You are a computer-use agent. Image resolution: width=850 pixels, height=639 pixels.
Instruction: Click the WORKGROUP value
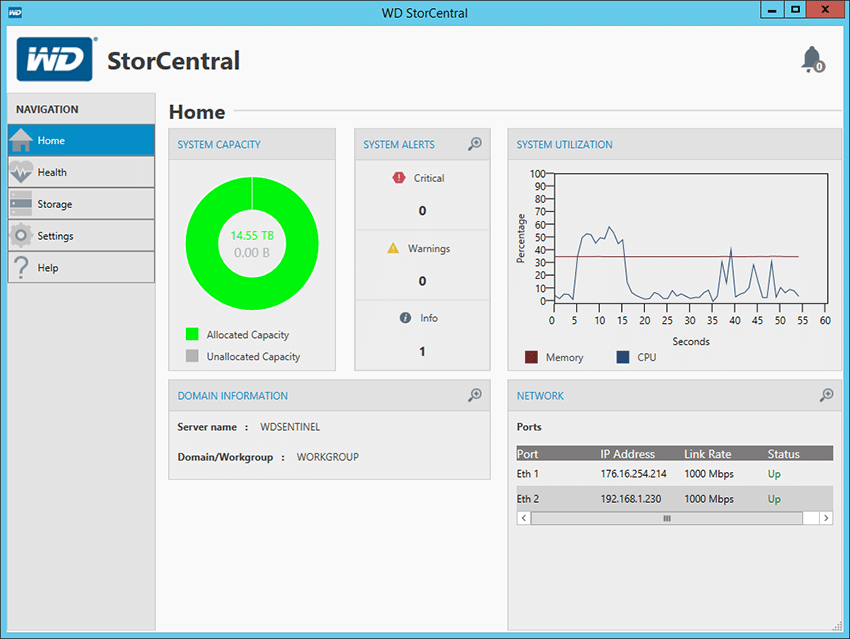[327, 457]
